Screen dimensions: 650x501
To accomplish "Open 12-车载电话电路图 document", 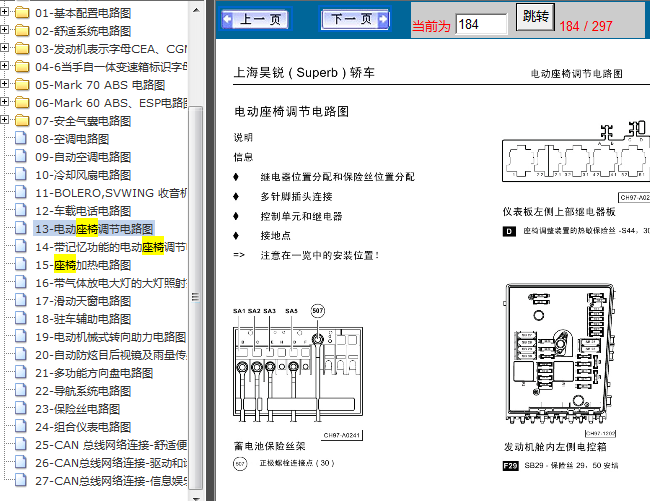I will (83, 211).
